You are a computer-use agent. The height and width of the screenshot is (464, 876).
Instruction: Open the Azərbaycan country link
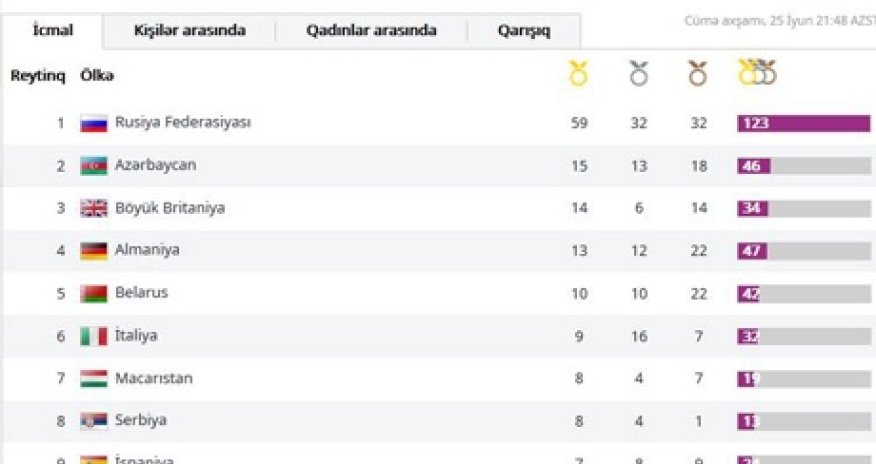155,165
